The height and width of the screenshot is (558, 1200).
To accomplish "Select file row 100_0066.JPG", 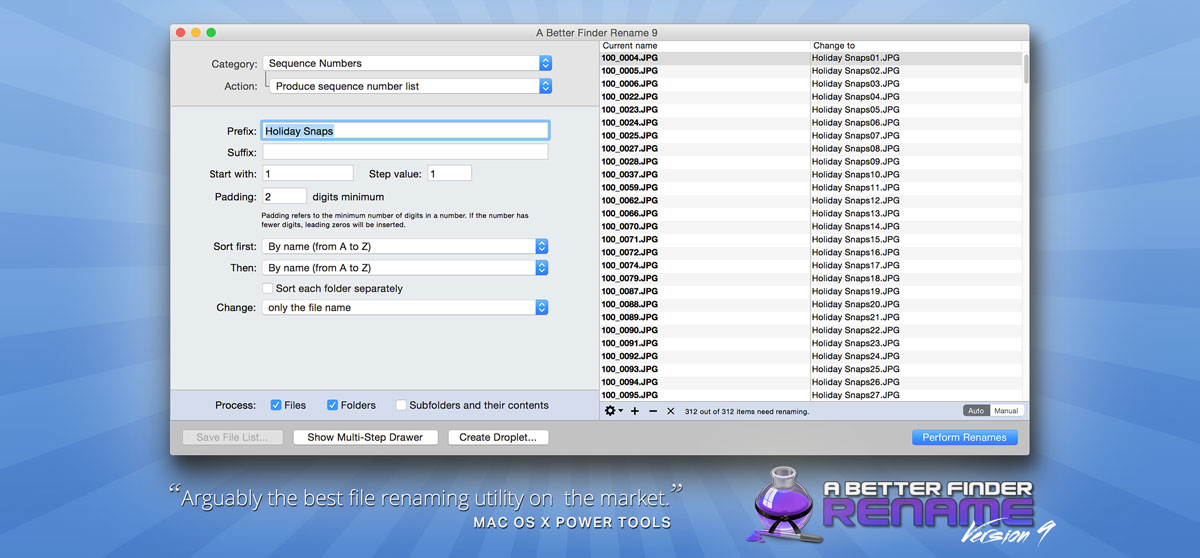I will 811,214.
